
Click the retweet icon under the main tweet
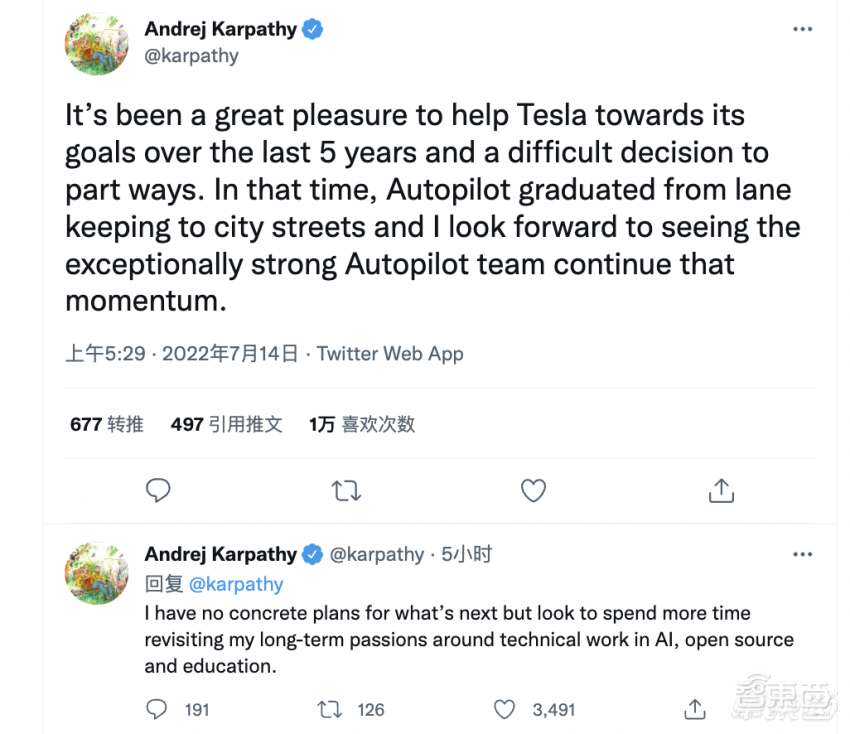pyautogui.click(x=346, y=491)
